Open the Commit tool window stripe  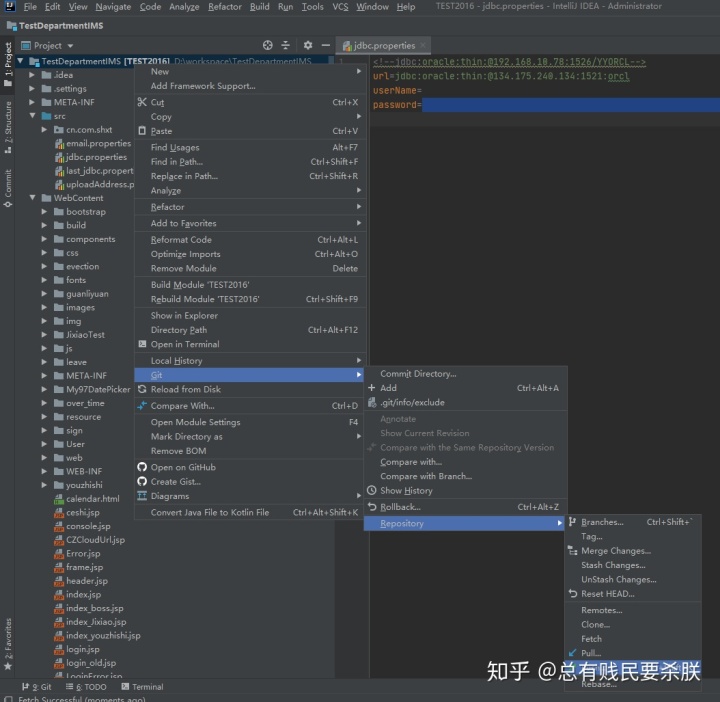[8, 188]
